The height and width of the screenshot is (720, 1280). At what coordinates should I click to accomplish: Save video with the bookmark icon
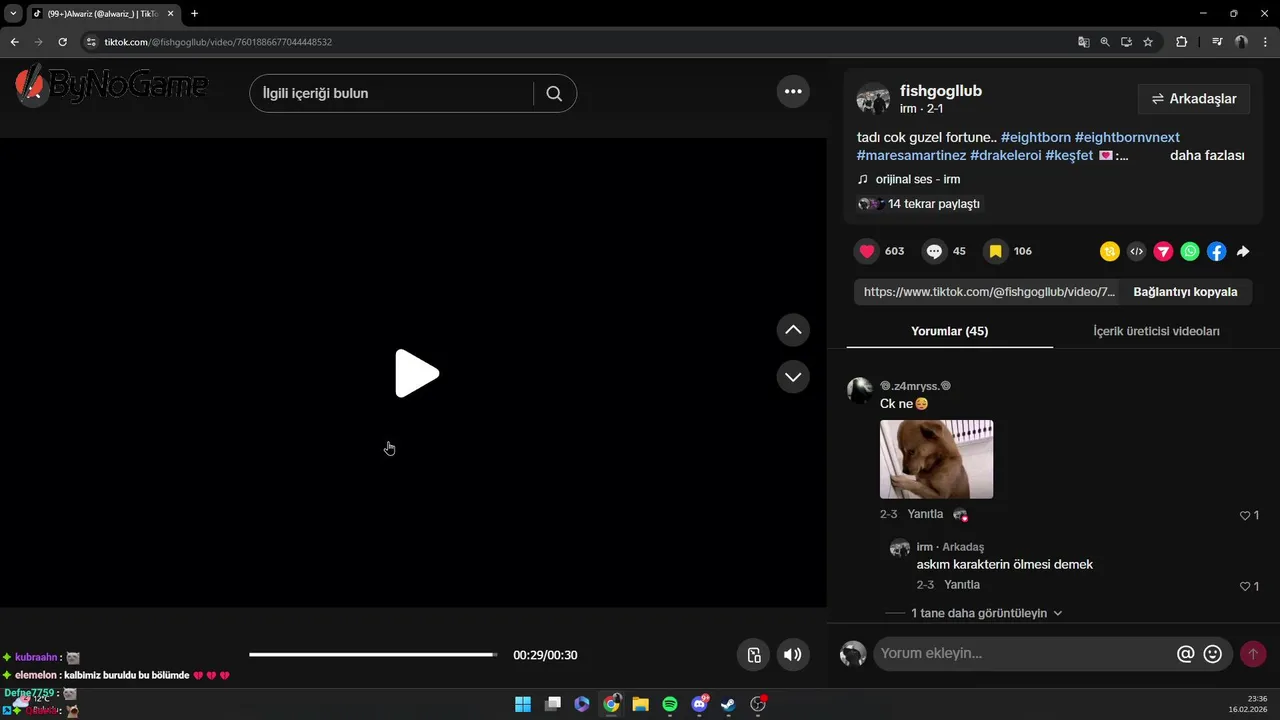pos(995,251)
